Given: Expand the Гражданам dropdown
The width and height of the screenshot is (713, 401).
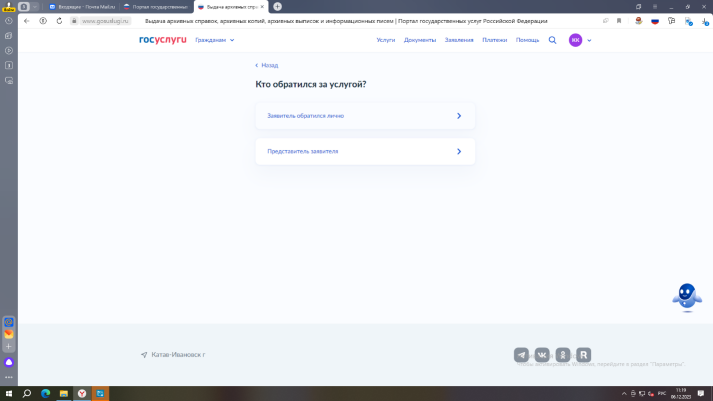Looking at the screenshot, I should [215, 40].
